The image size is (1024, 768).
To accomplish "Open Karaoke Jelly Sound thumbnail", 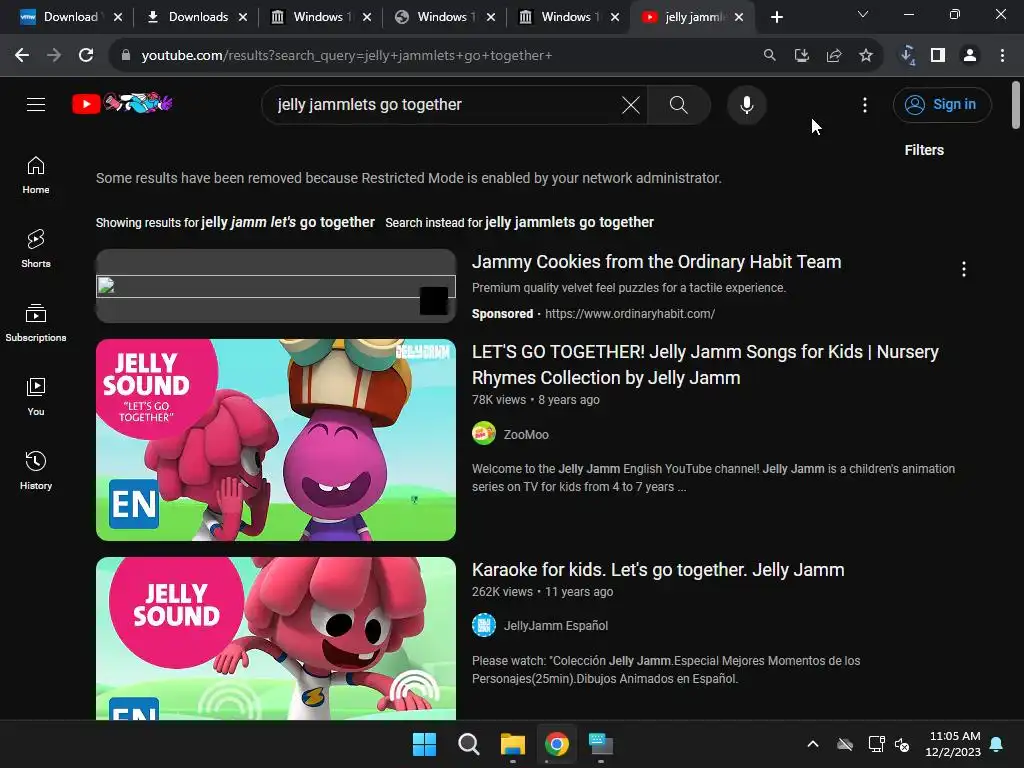I will click(276, 638).
